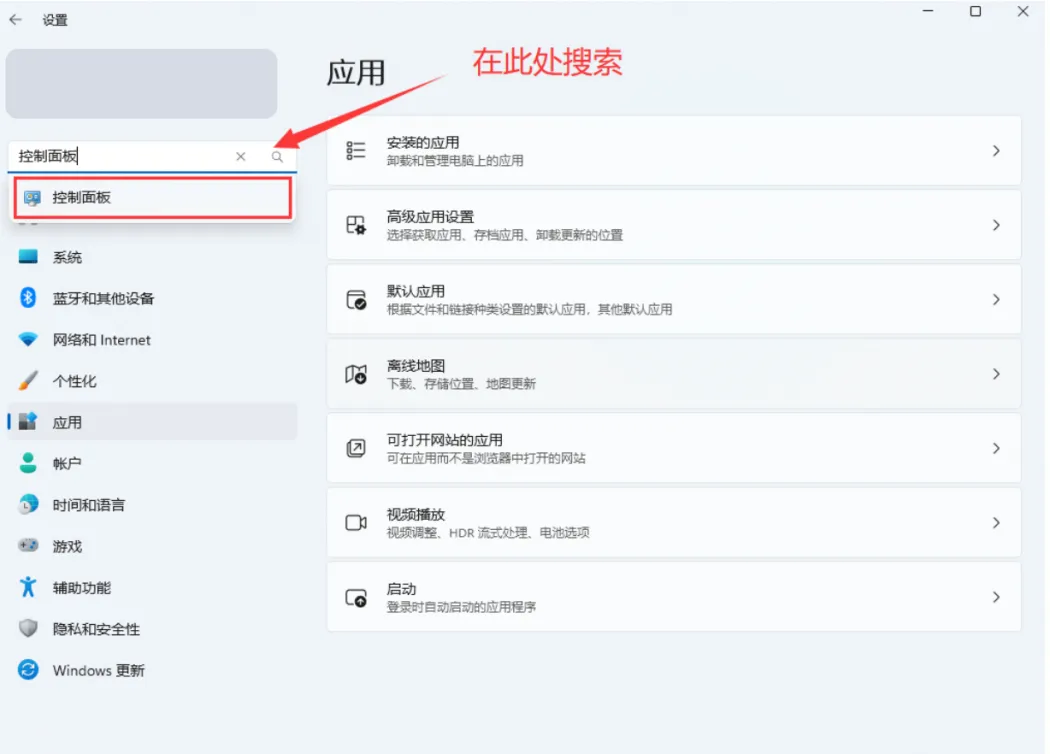The width and height of the screenshot is (1050, 754).
Task: Open 游戏 controller icon category
Action: [29, 546]
